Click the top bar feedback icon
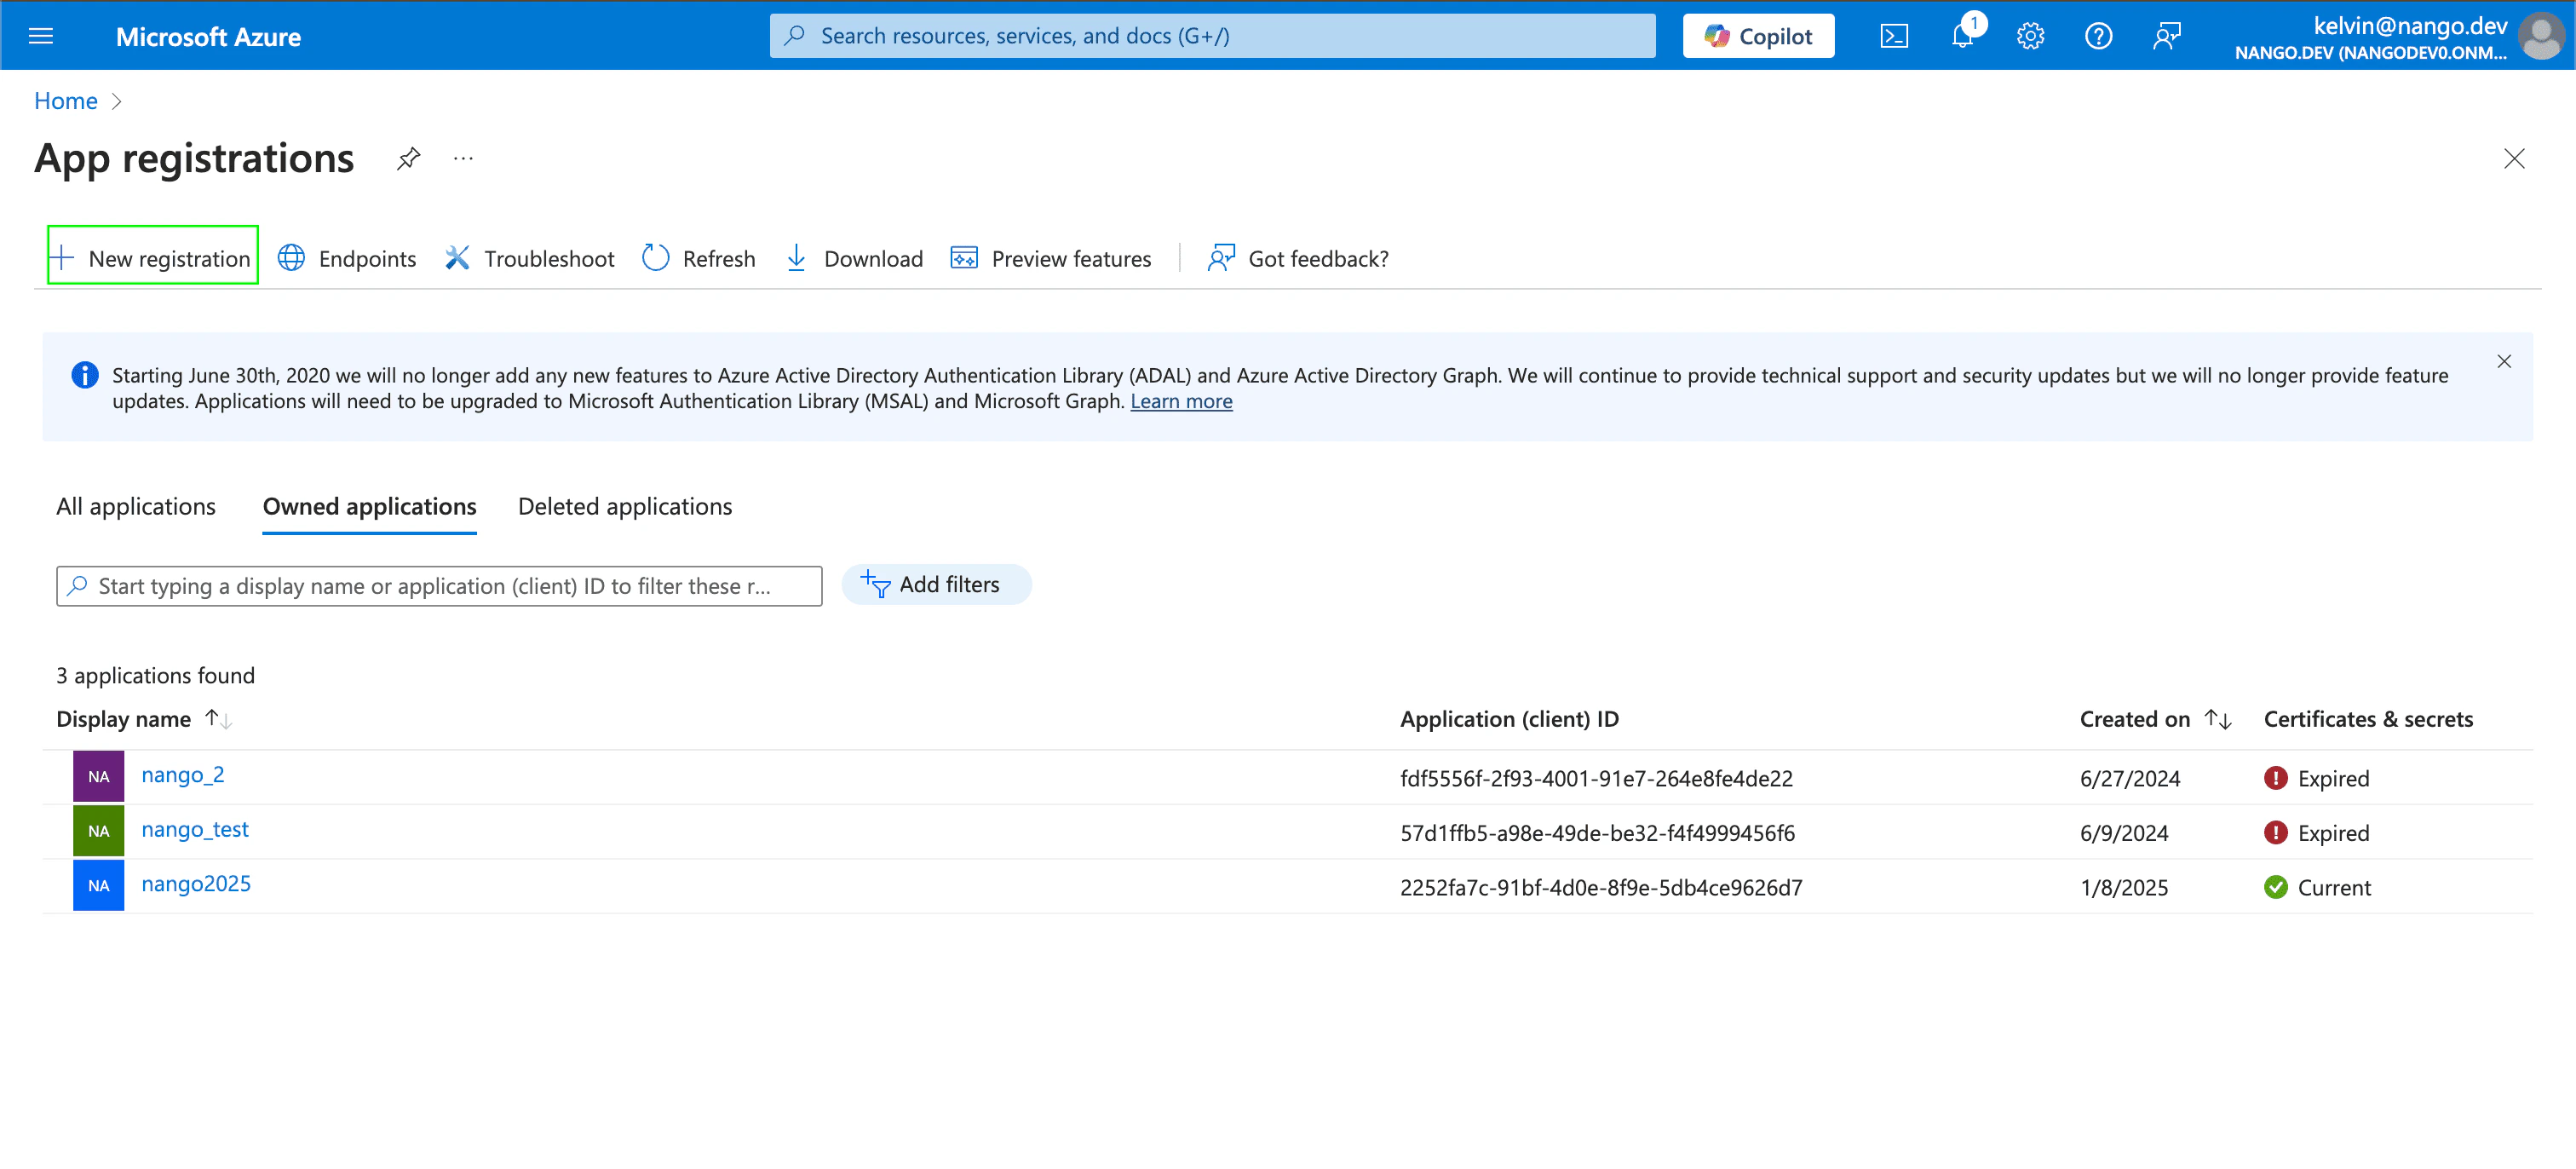Image resolution: width=2576 pixels, height=1169 pixels. (x=2166, y=36)
